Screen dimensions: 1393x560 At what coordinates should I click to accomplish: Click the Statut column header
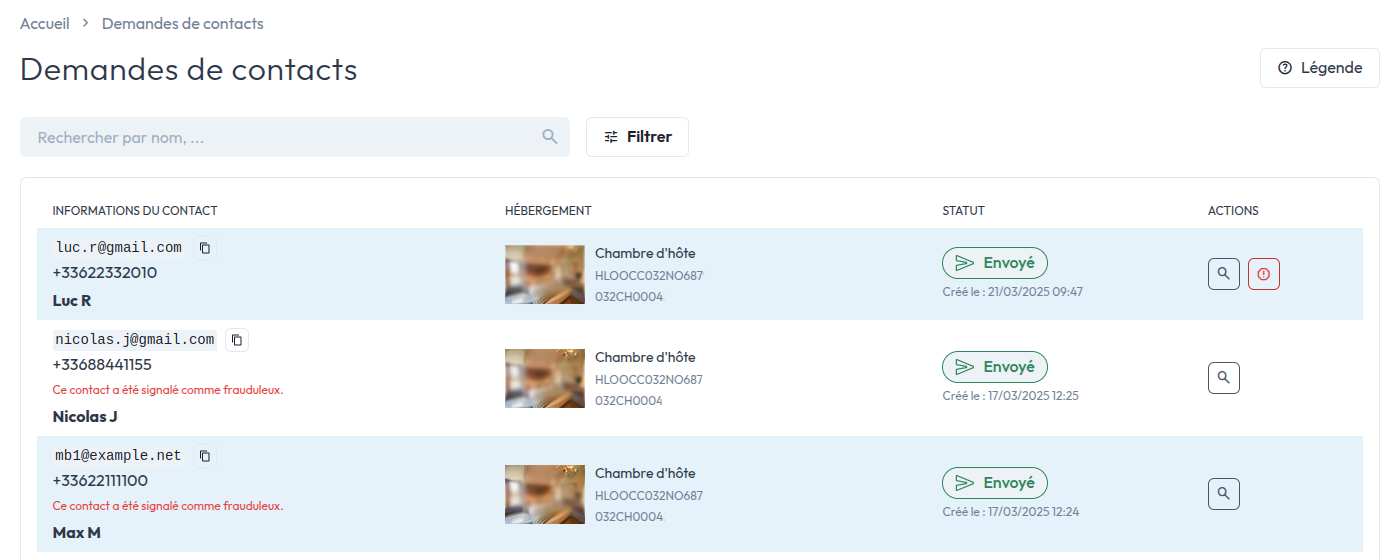click(964, 211)
